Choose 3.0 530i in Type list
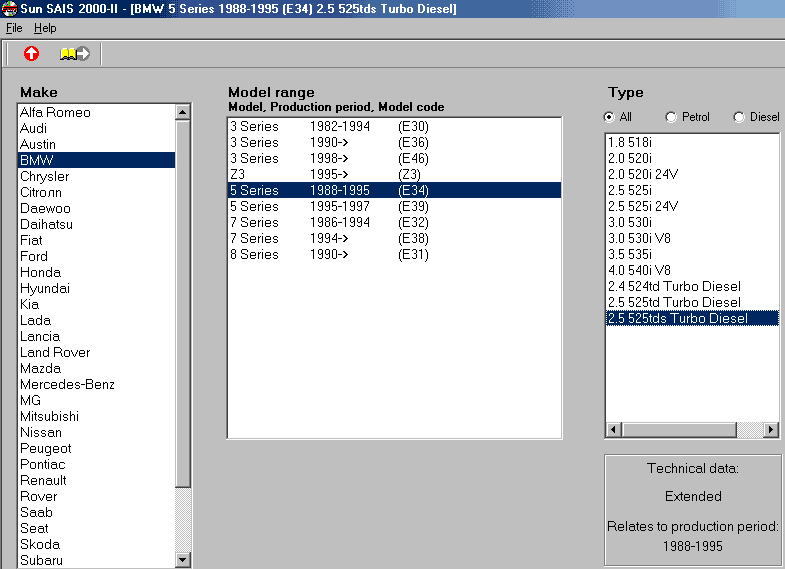The image size is (785, 569). click(x=692, y=222)
